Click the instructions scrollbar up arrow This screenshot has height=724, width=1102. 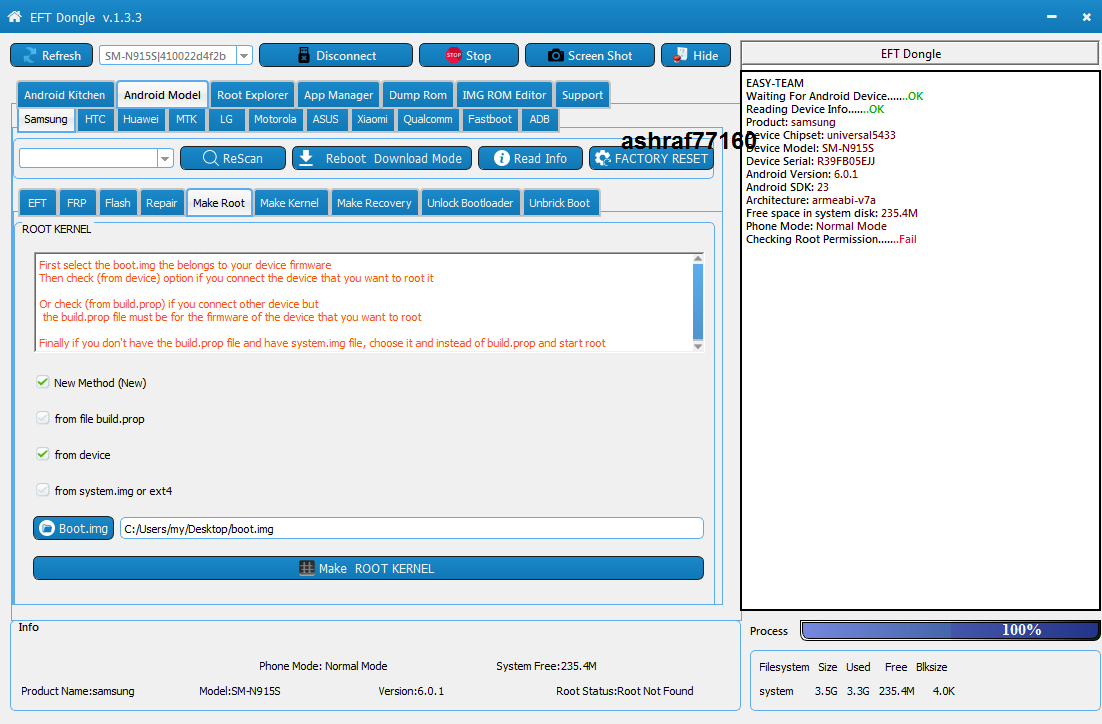pos(698,259)
